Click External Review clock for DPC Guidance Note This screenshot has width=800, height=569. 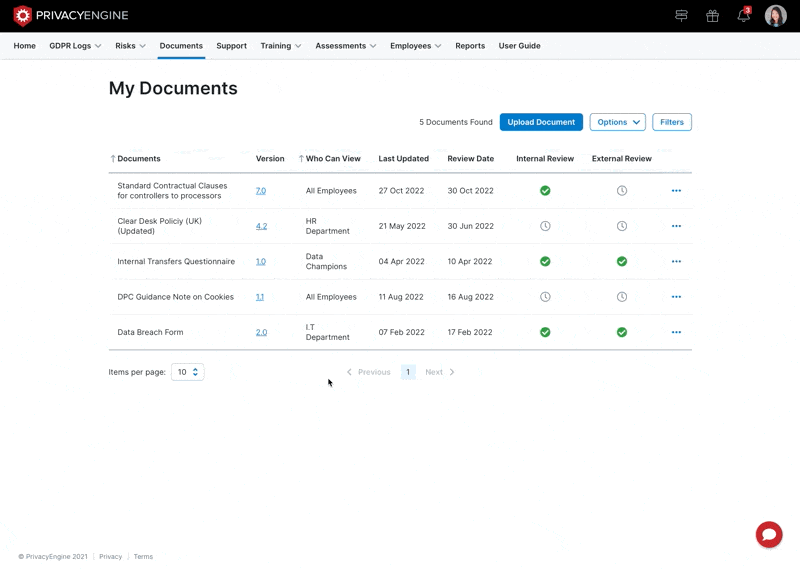[x=621, y=296]
